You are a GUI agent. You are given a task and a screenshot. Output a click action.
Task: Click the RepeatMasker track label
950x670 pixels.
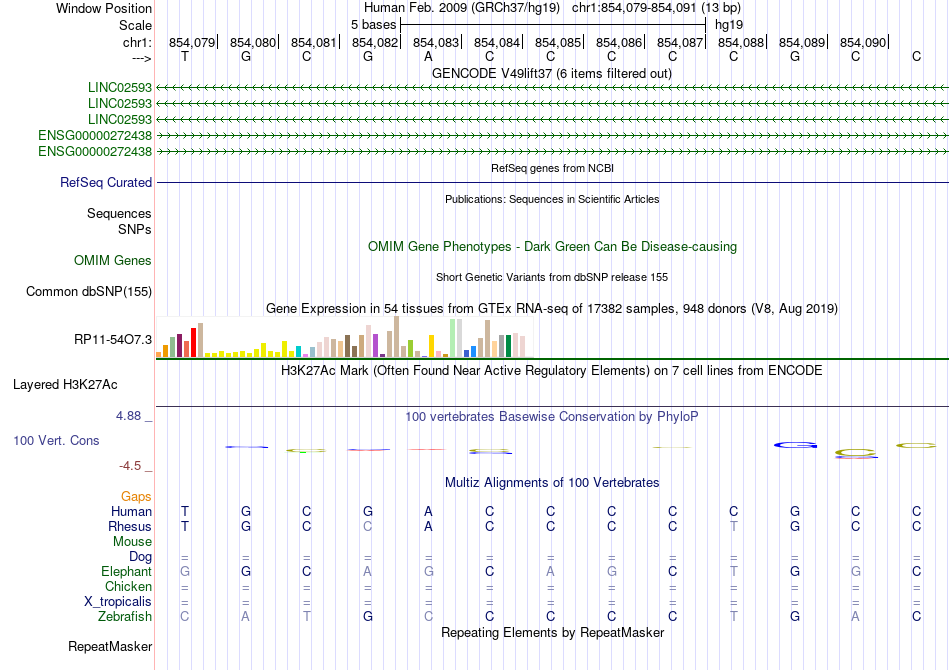tap(110, 646)
